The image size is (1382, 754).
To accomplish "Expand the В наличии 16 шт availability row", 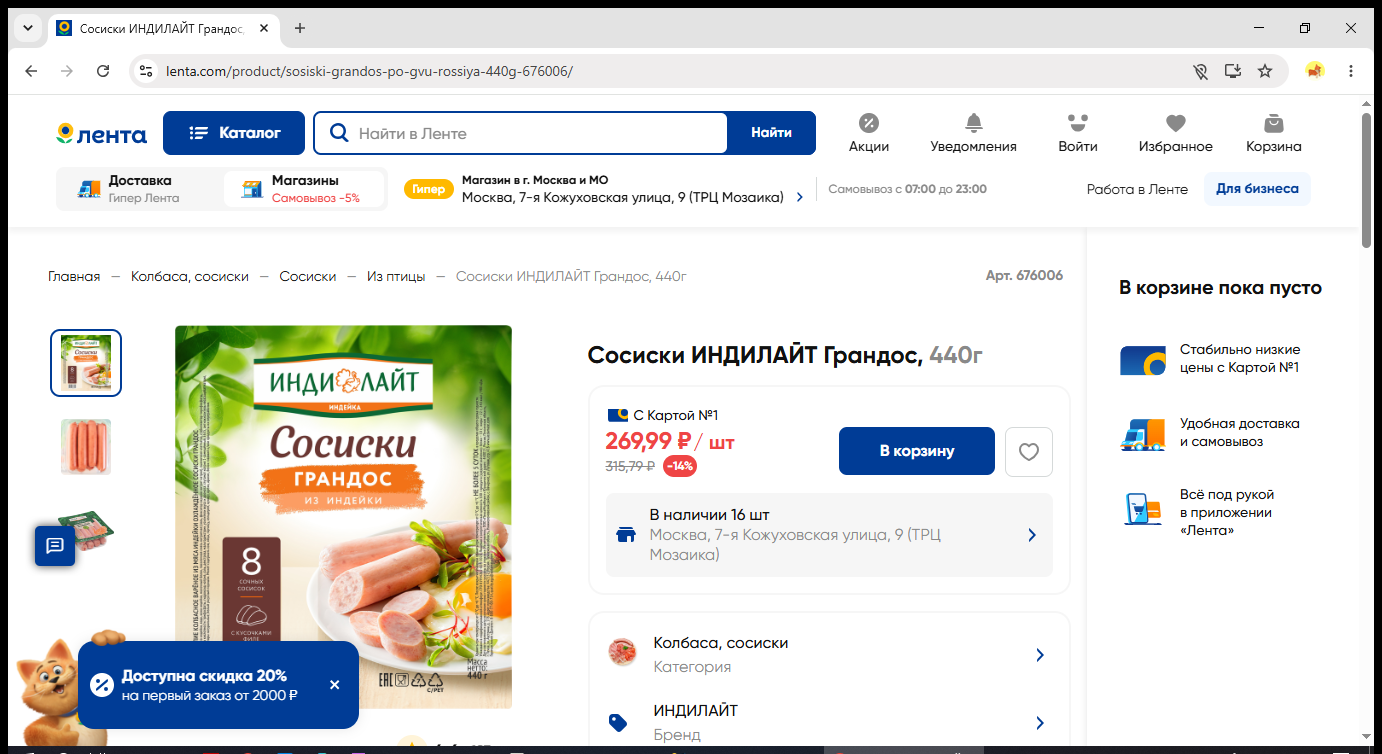I will tap(829, 535).
